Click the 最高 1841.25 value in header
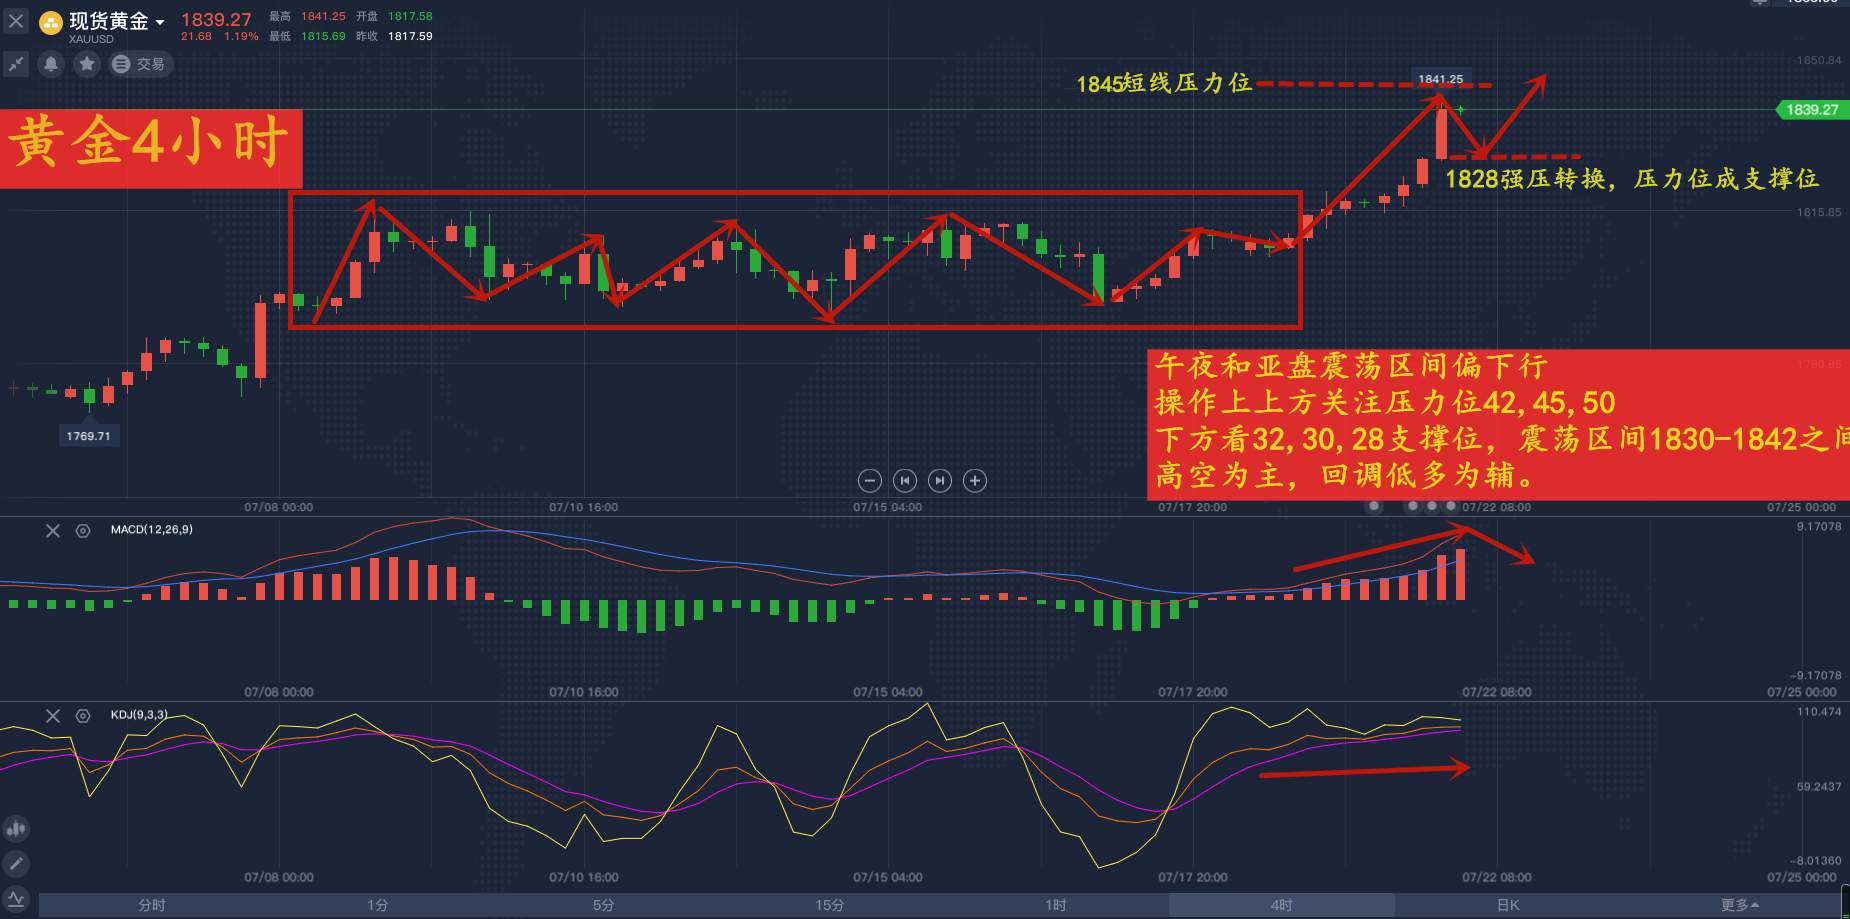The image size is (1850, 919). tap(323, 17)
